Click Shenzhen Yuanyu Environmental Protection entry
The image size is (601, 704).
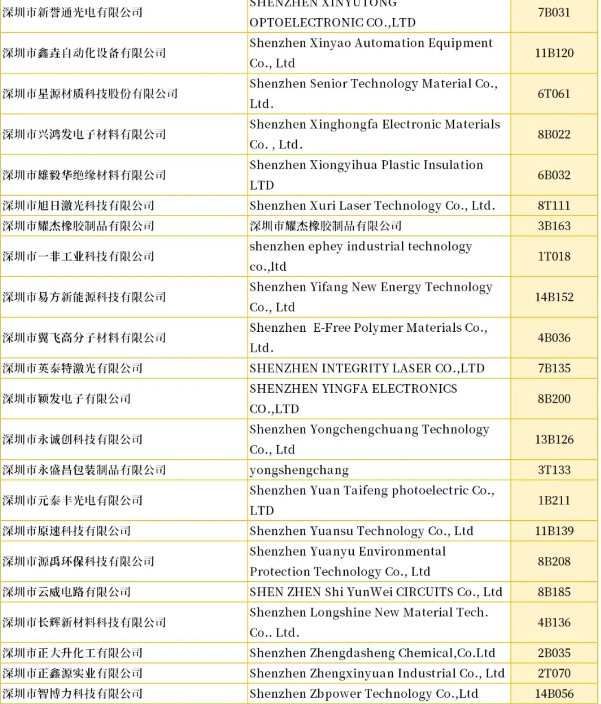pos(348,561)
